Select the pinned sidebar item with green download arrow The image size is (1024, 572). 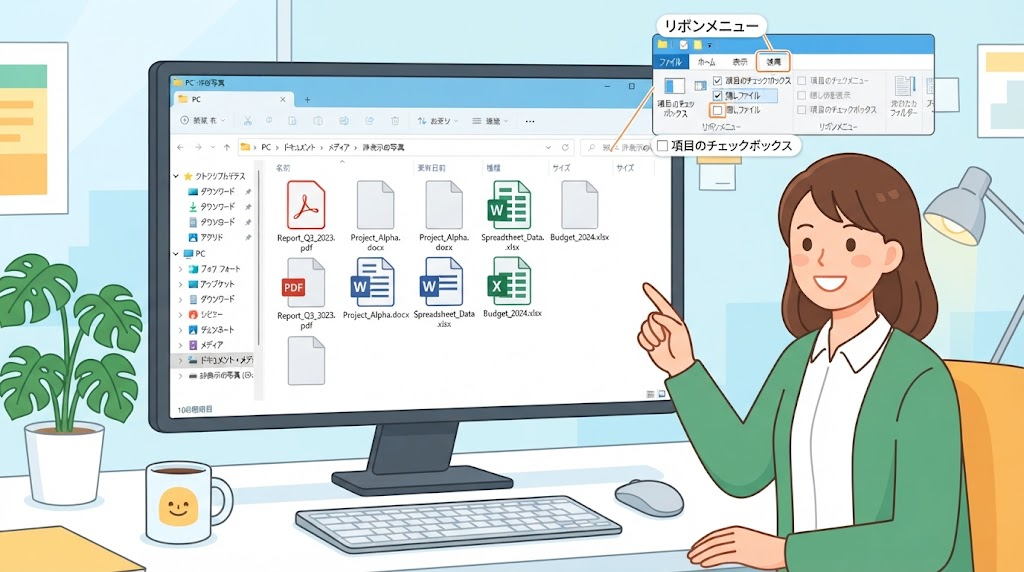tap(212, 207)
